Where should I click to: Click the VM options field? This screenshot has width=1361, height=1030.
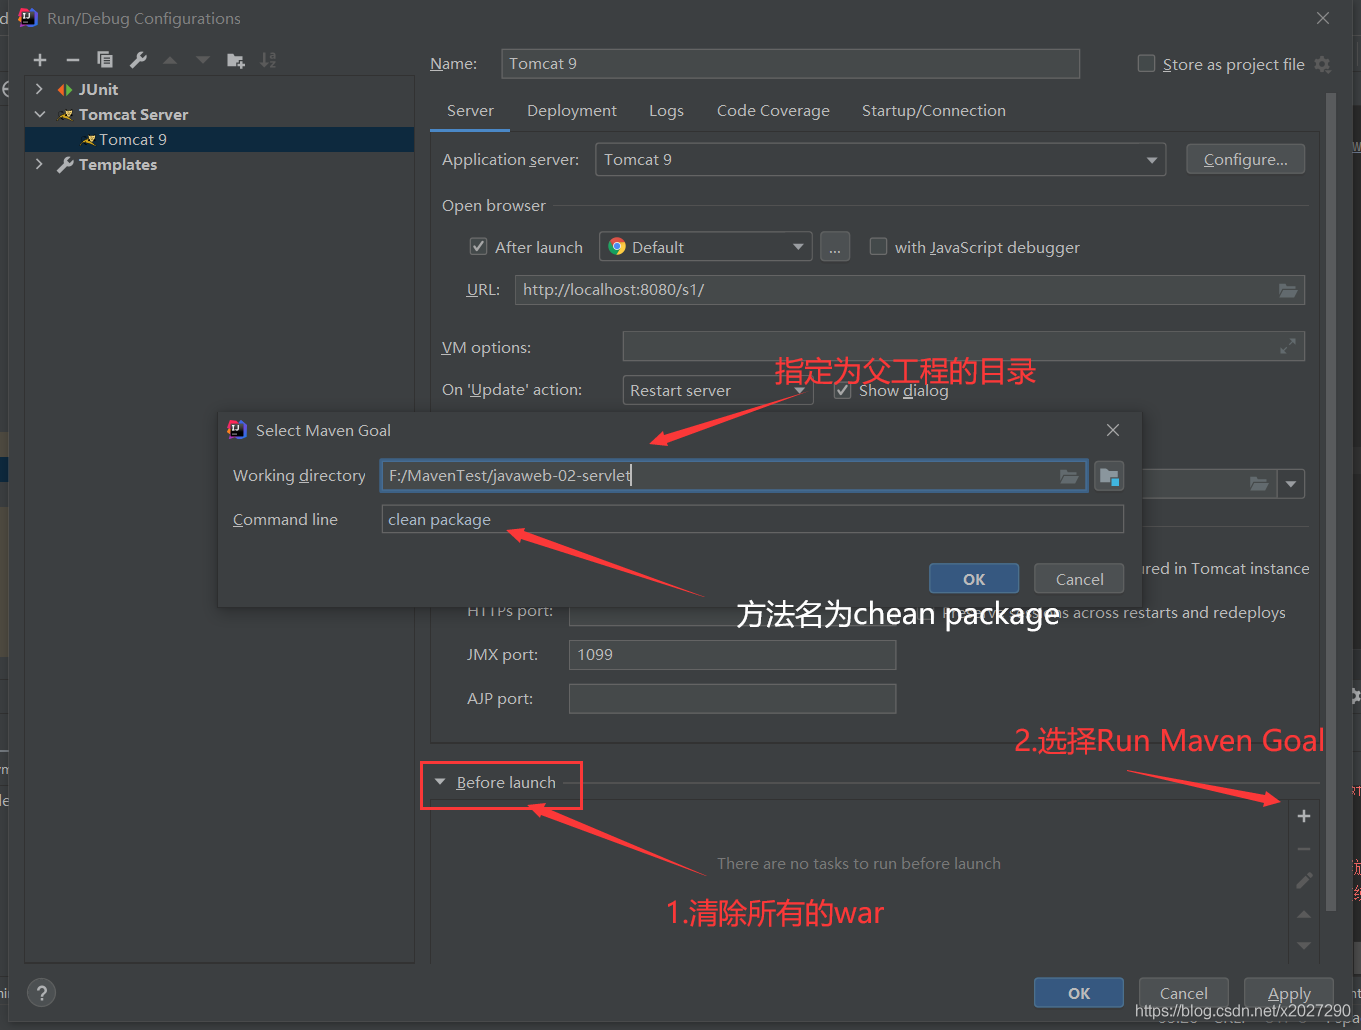[963, 346]
